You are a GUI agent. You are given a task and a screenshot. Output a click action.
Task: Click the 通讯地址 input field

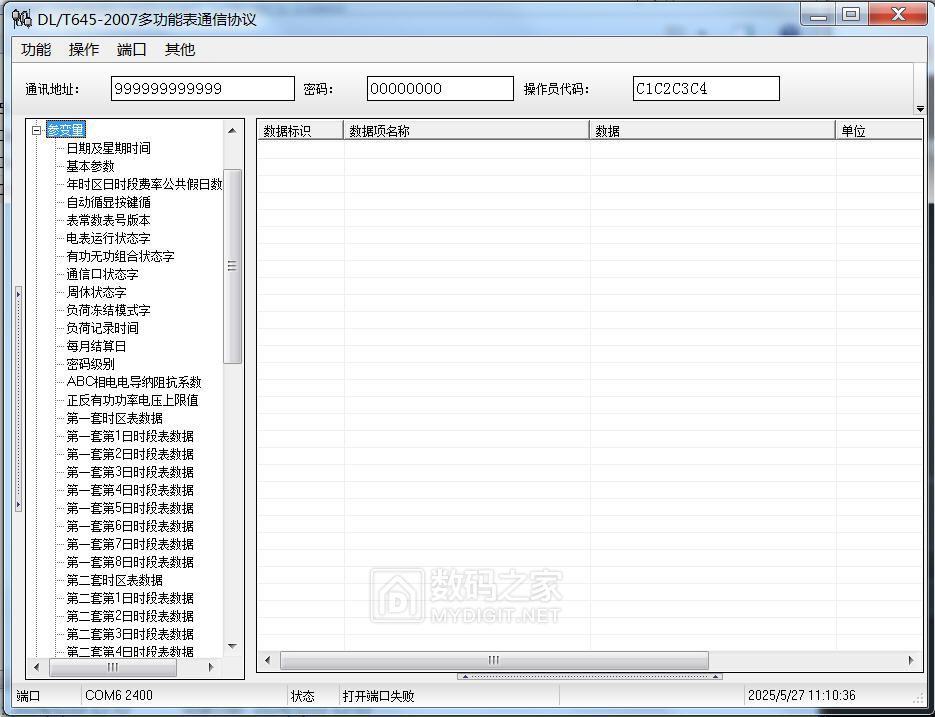coord(202,89)
